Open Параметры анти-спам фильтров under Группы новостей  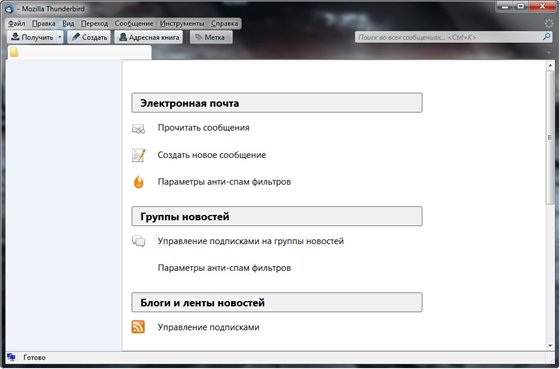tap(224, 268)
